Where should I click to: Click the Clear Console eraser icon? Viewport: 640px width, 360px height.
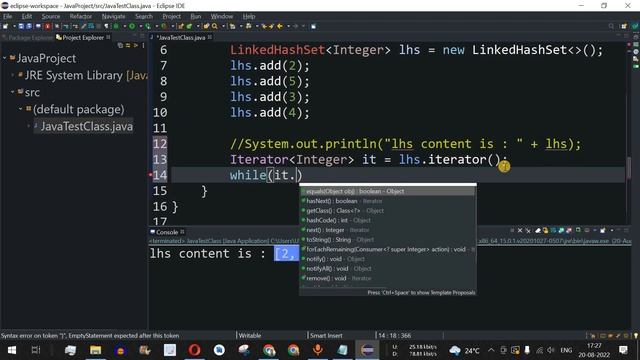[x=538, y=231]
